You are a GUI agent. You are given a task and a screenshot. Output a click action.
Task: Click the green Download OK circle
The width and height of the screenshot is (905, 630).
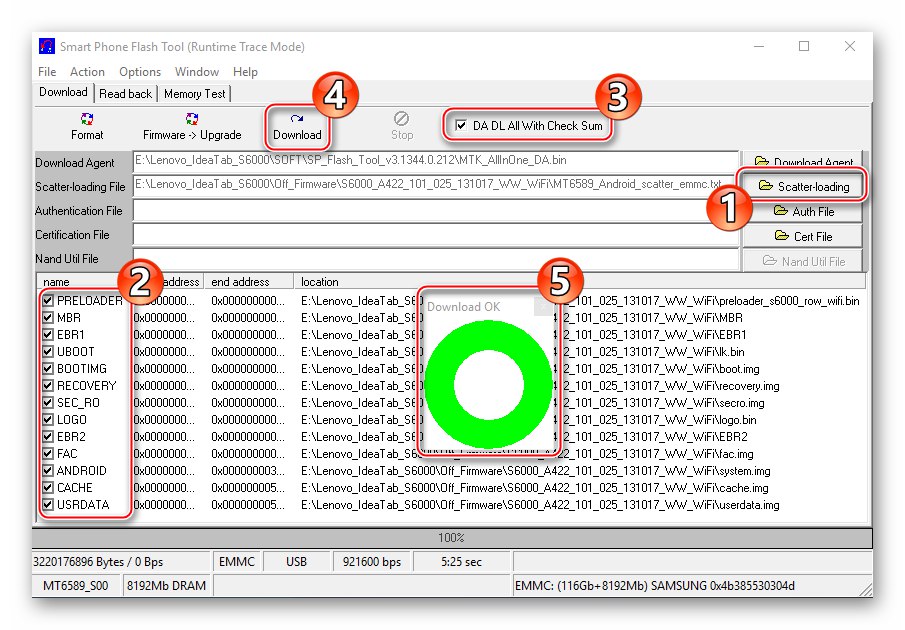489,384
